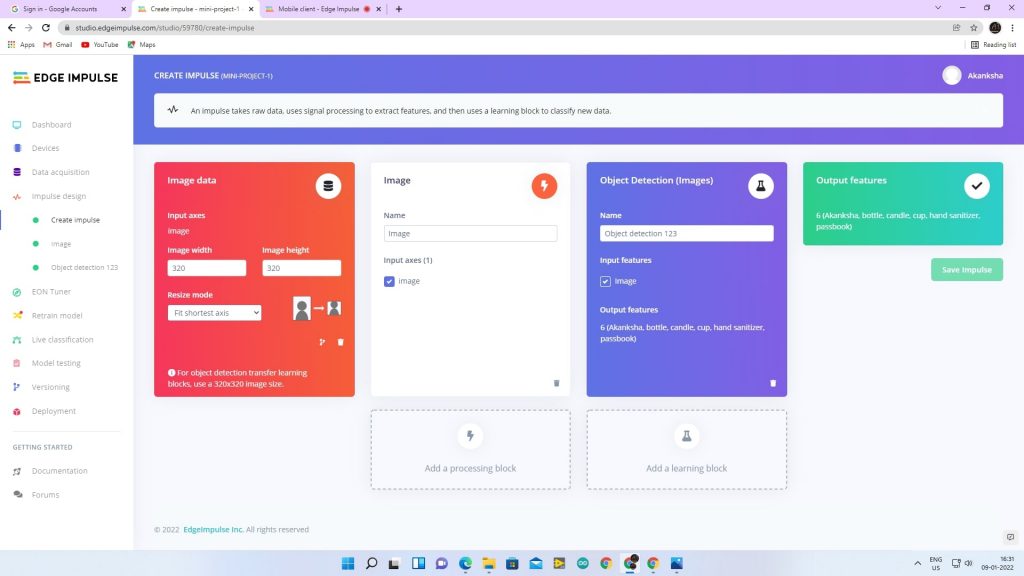Click the Image width input field

[x=207, y=268]
